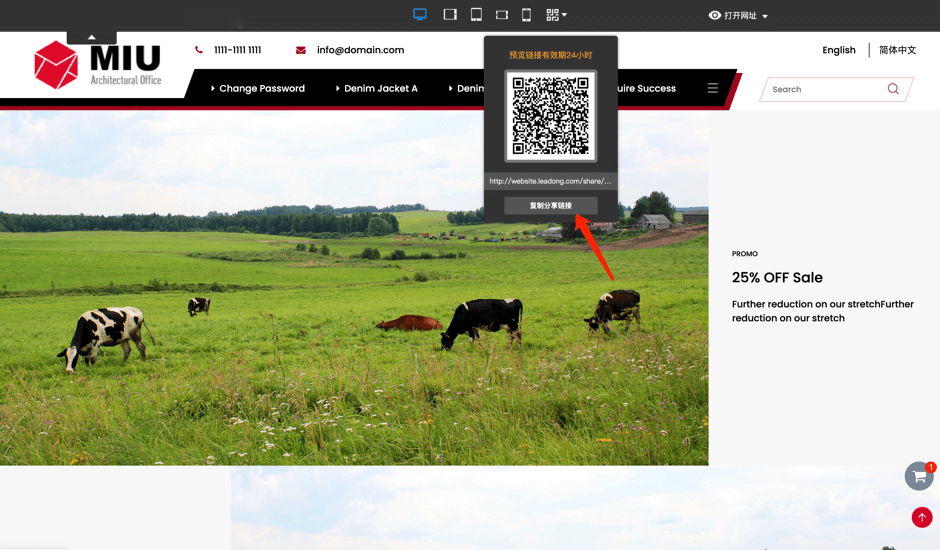Open the hamburger menu icon
This screenshot has height=550, width=940.
point(713,88)
